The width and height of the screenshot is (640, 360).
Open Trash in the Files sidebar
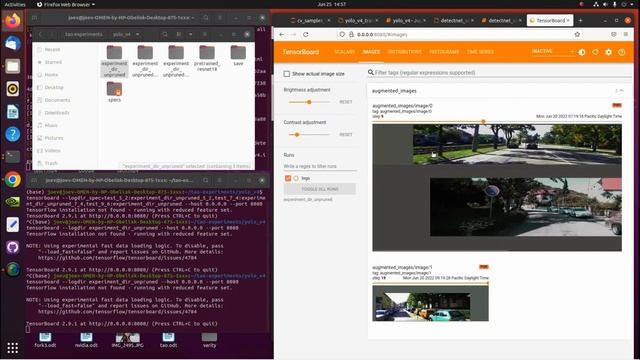click(x=51, y=163)
